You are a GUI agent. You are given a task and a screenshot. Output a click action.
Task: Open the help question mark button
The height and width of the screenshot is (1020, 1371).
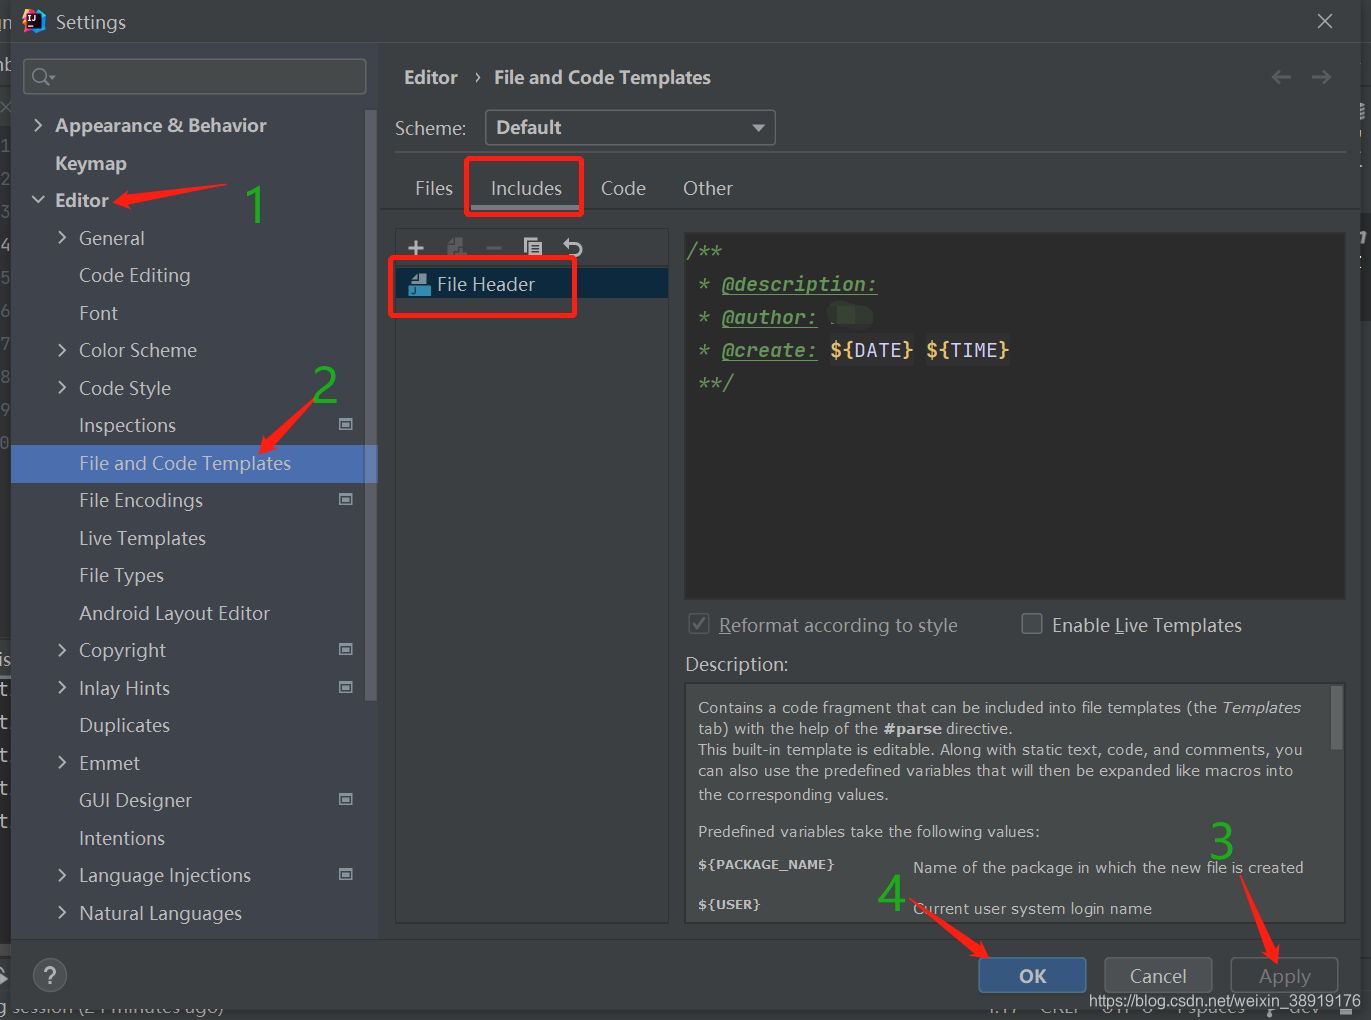pos(50,975)
